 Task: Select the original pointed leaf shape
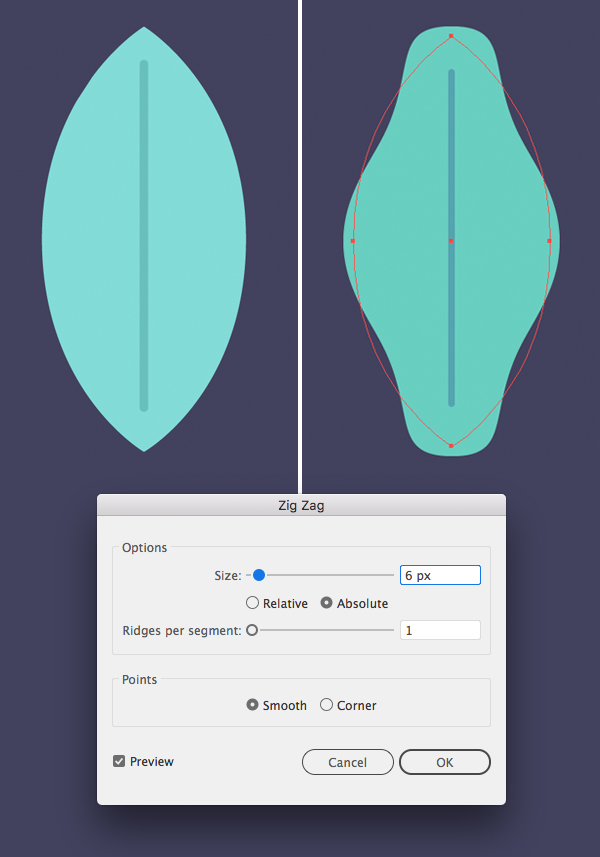(x=90, y=240)
